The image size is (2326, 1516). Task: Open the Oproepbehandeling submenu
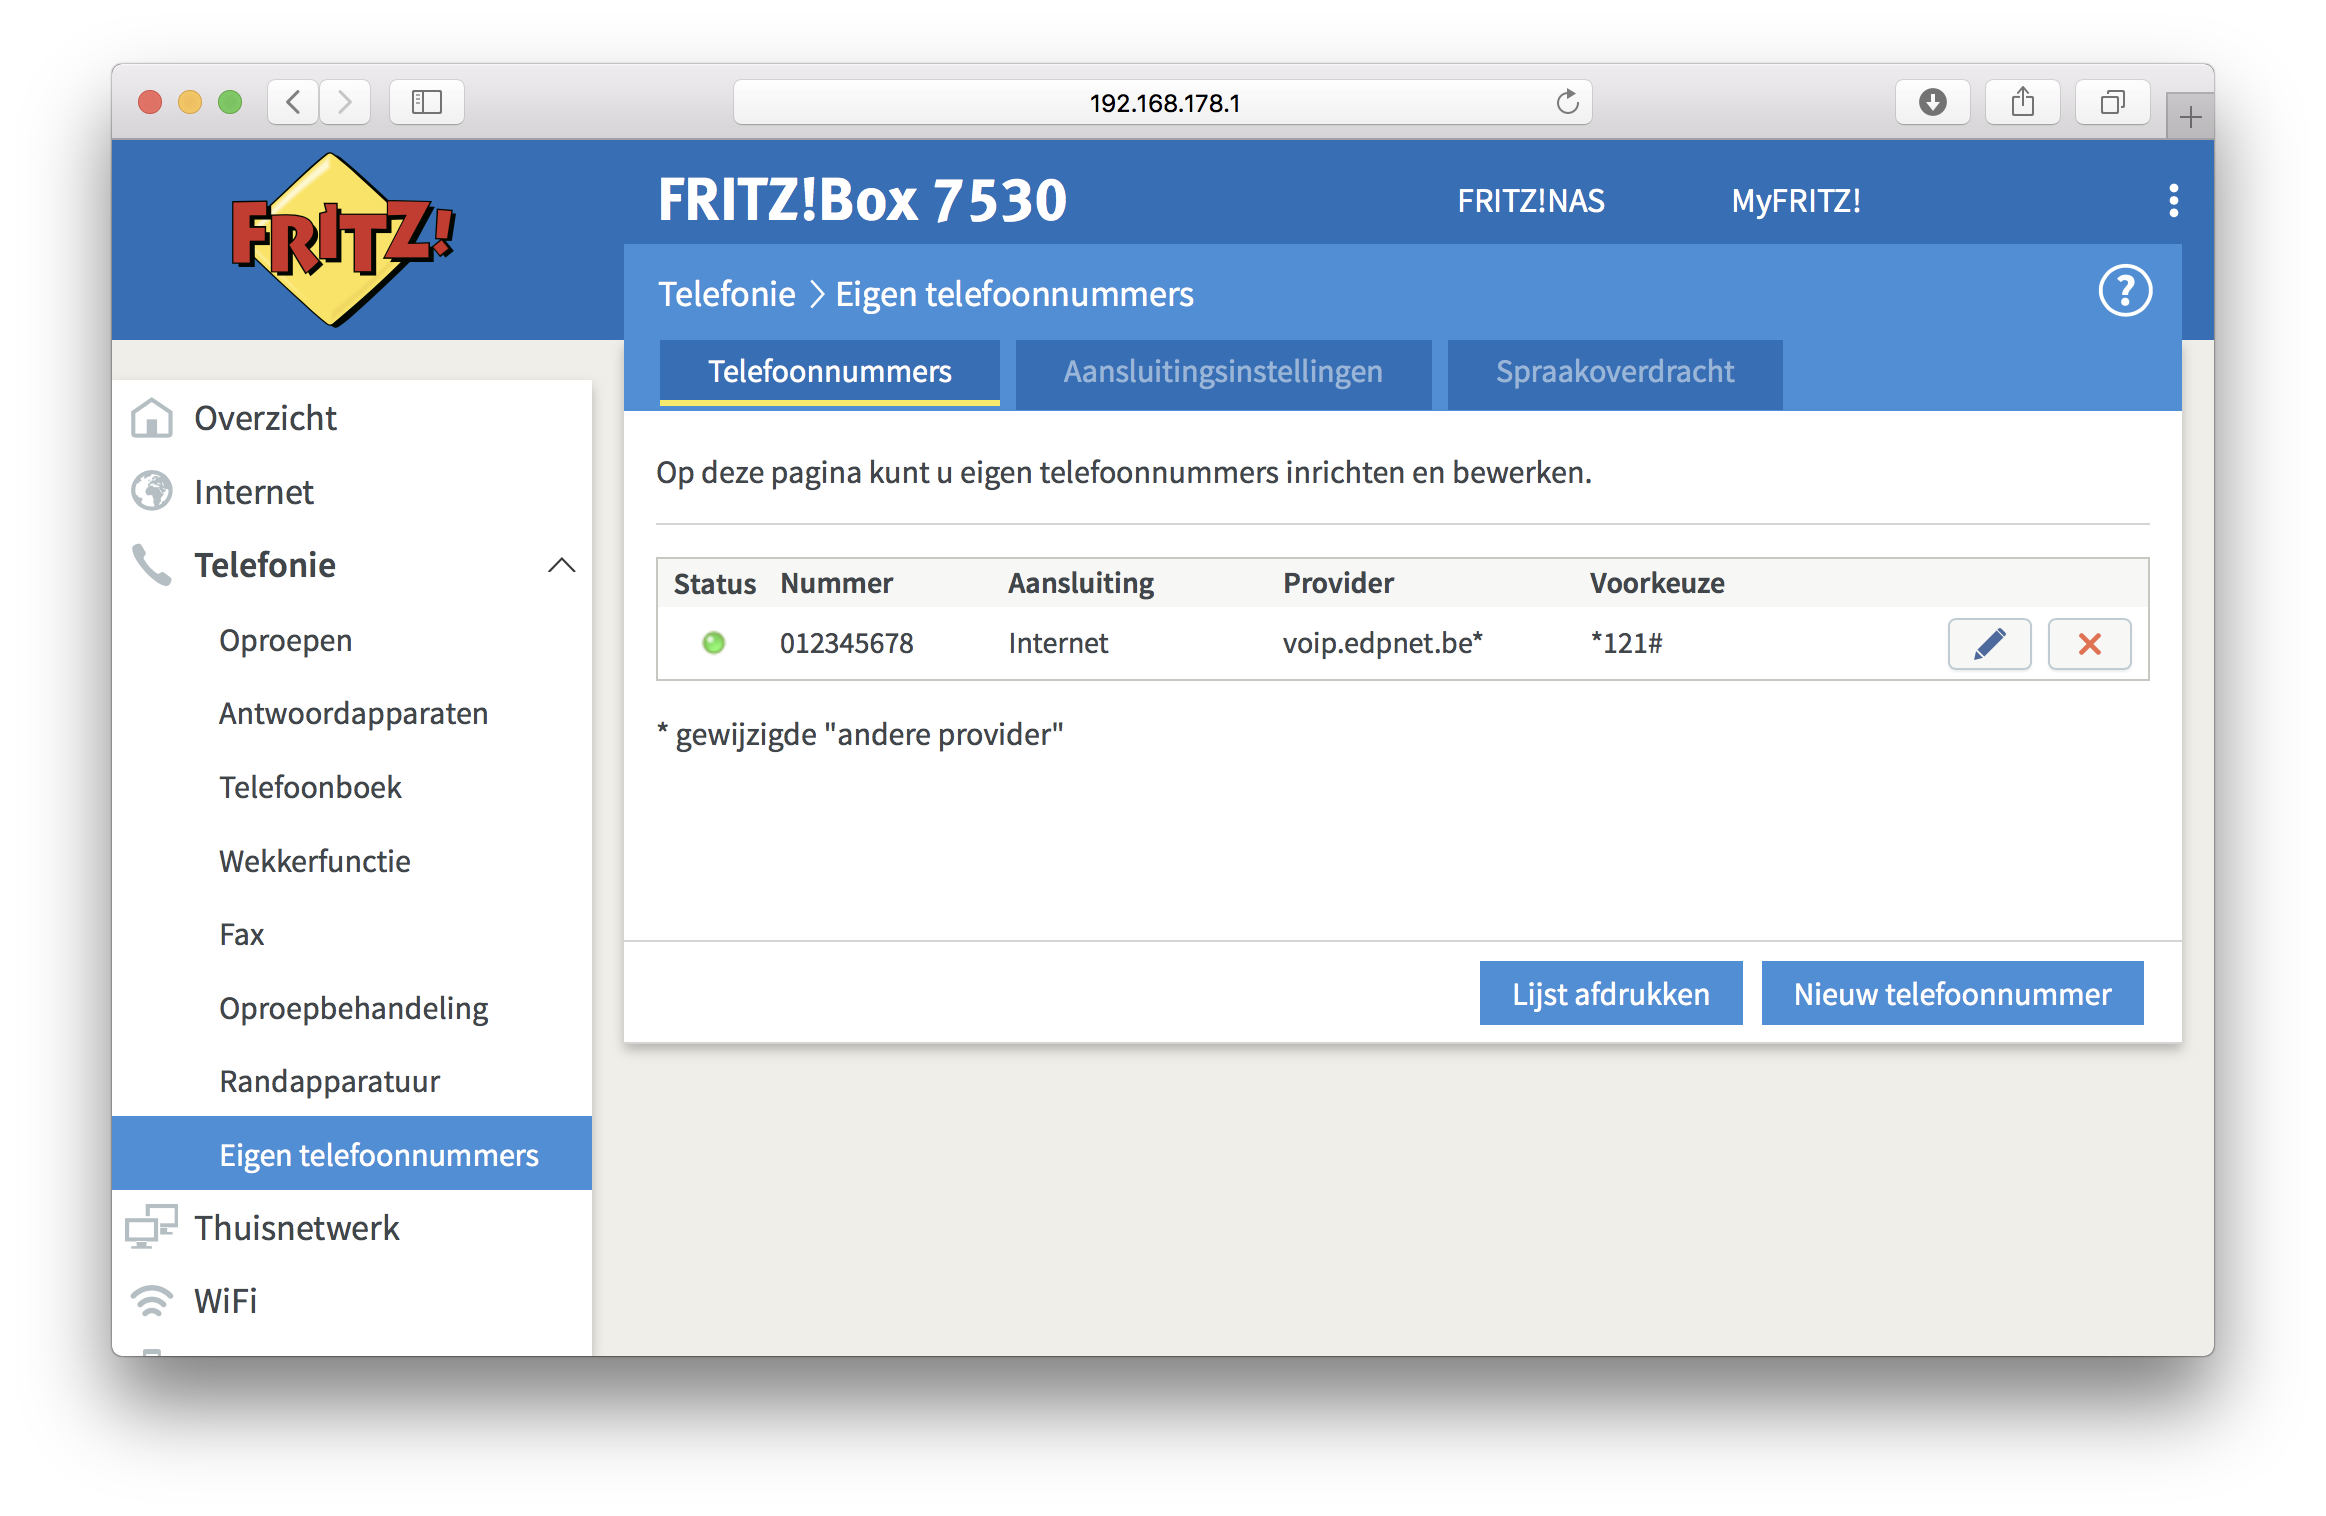coord(352,1008)
